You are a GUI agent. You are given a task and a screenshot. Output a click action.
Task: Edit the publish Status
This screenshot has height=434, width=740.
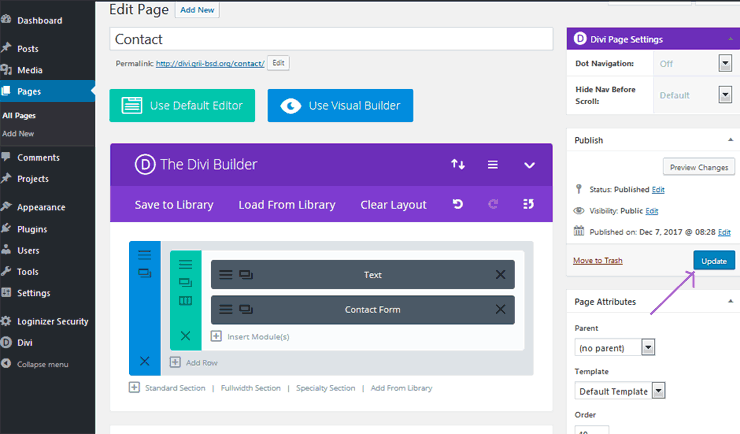coord(658,190)
